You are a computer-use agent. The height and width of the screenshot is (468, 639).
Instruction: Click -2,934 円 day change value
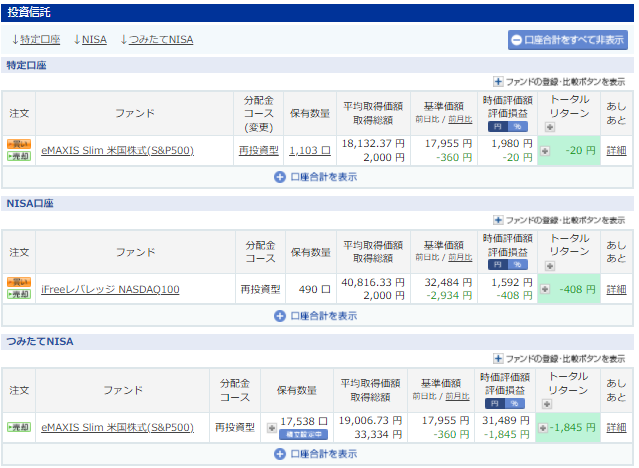point(449,296)
